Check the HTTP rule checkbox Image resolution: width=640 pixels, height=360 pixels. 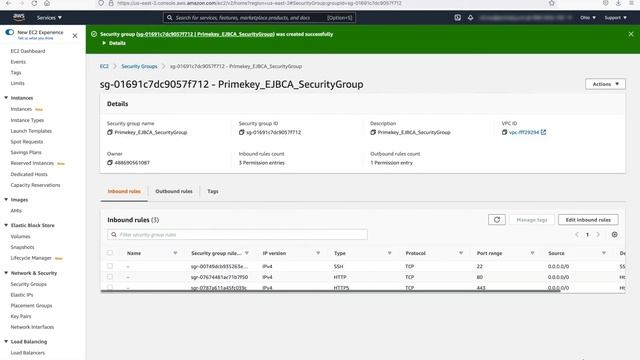tap(110, 277)
